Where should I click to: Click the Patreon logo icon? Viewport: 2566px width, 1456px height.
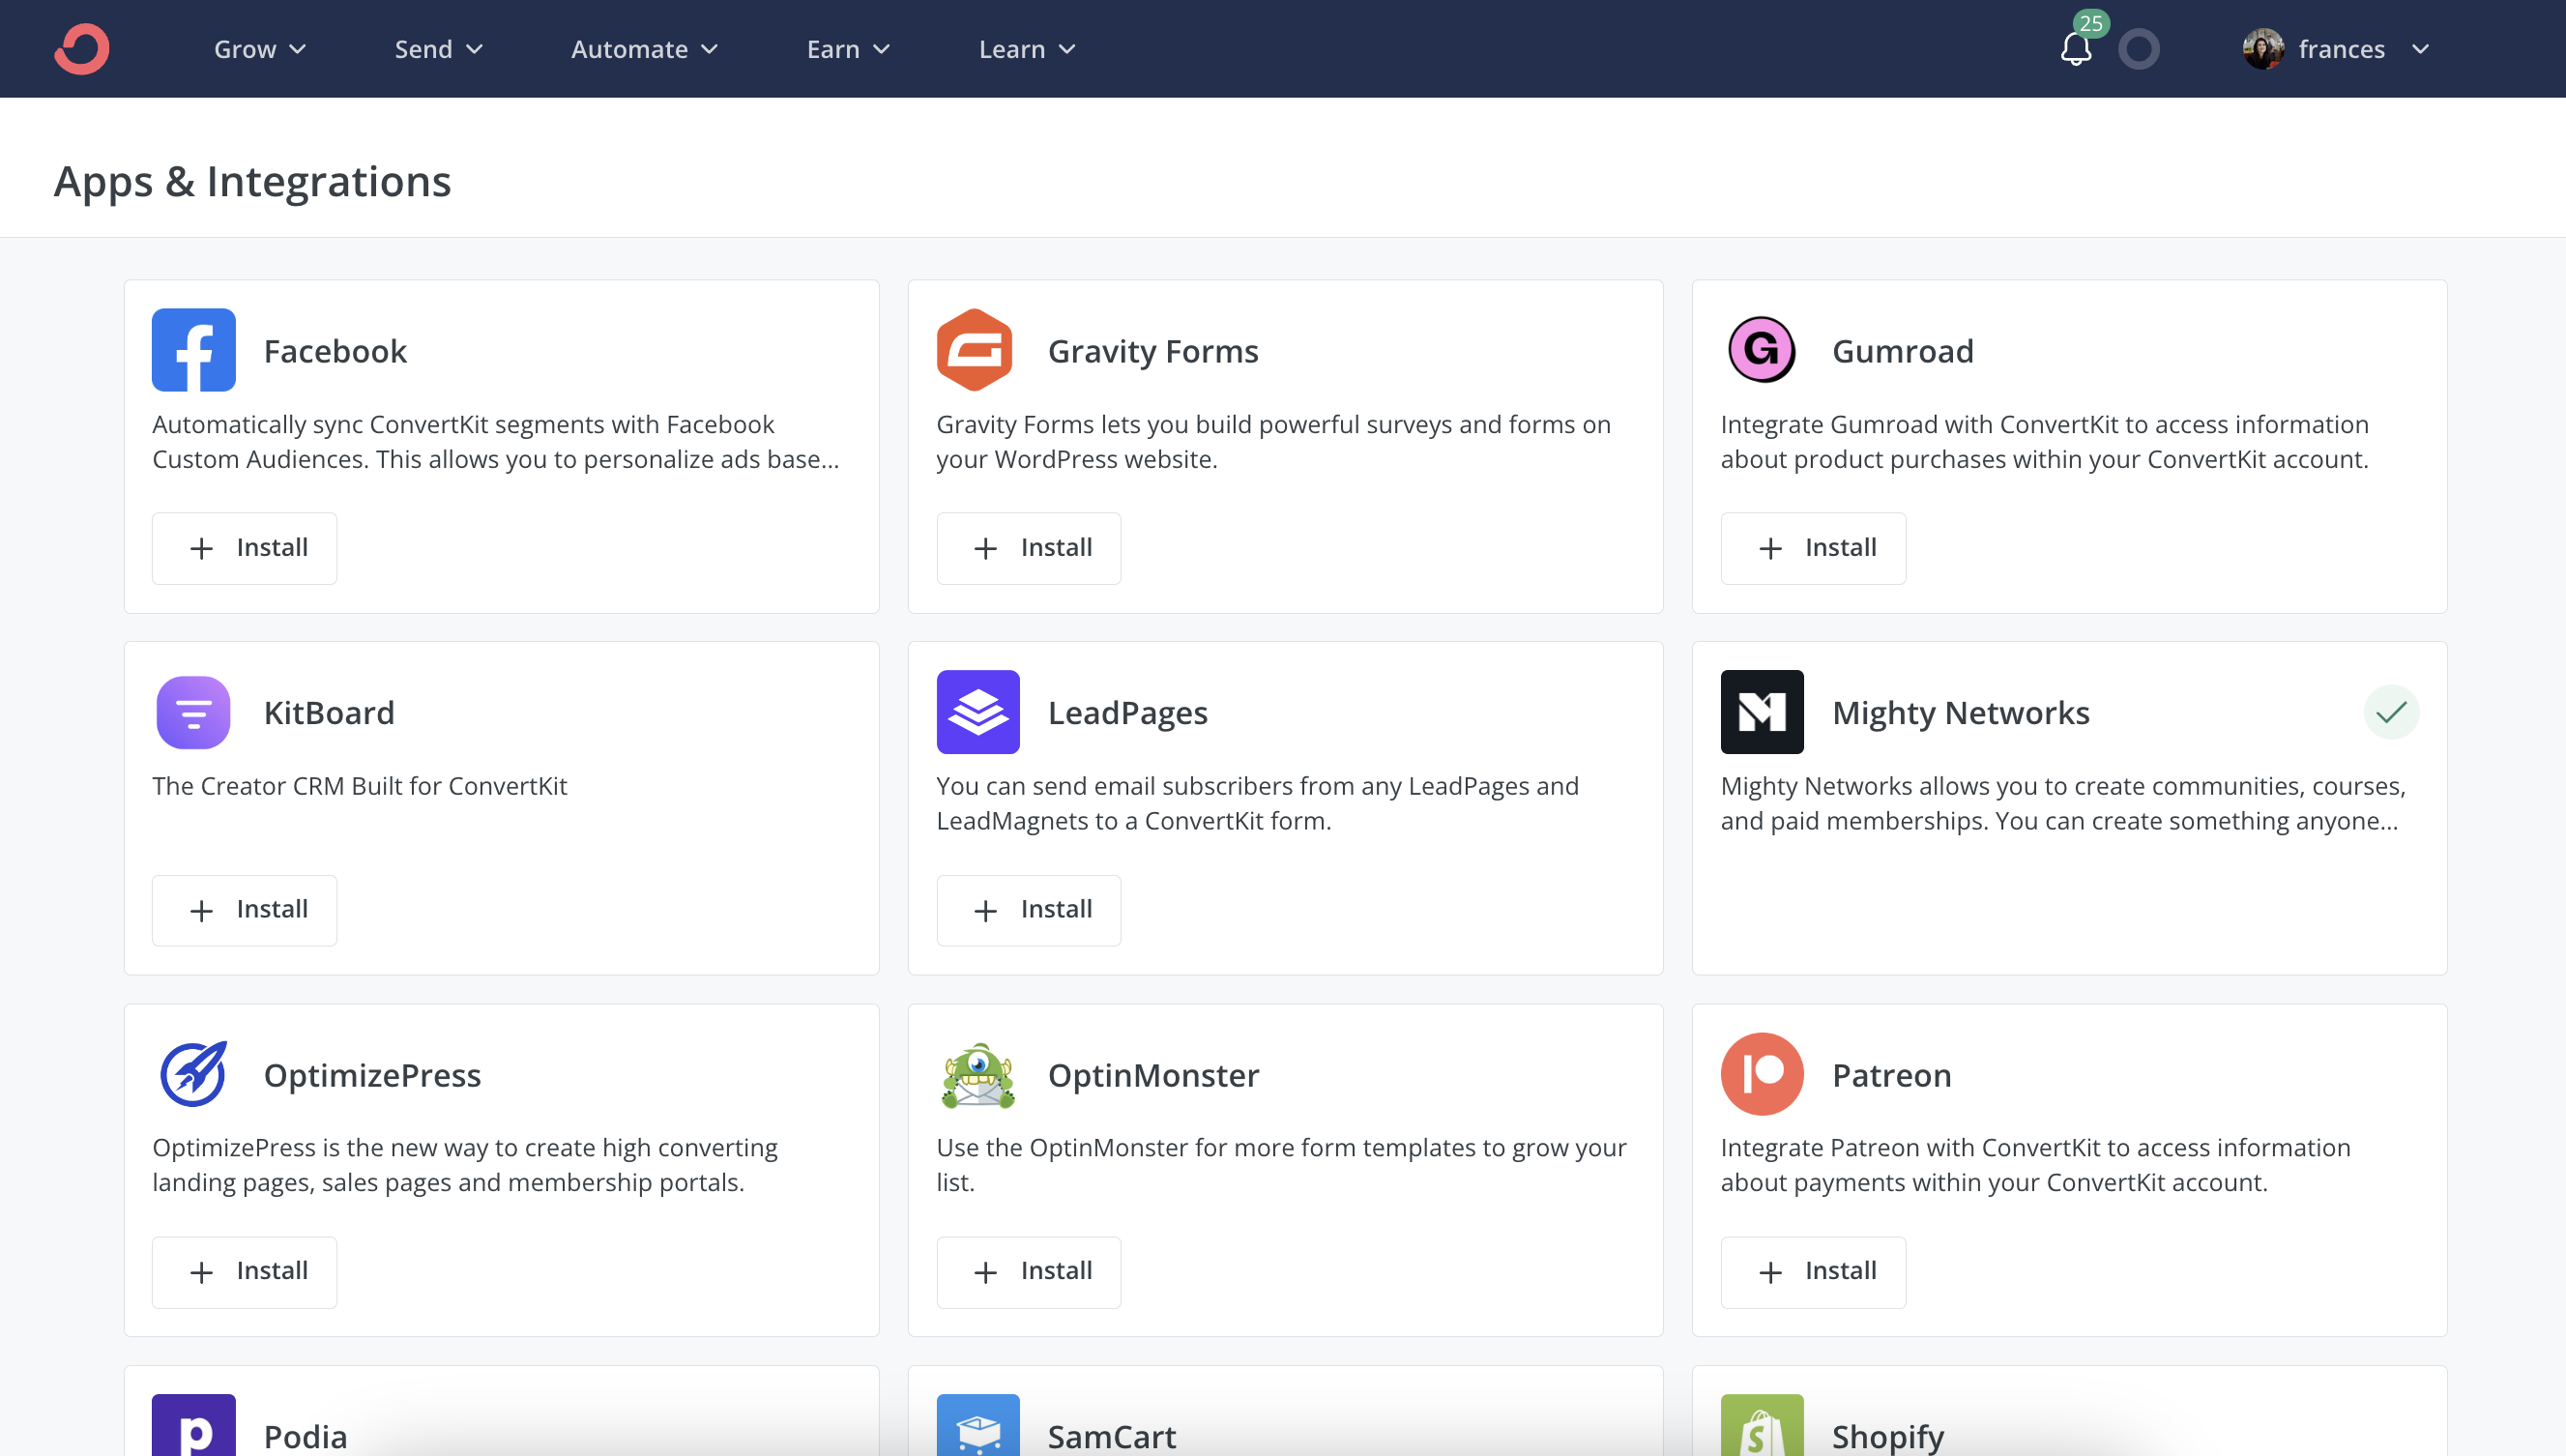click(x=1762, y=1074)
